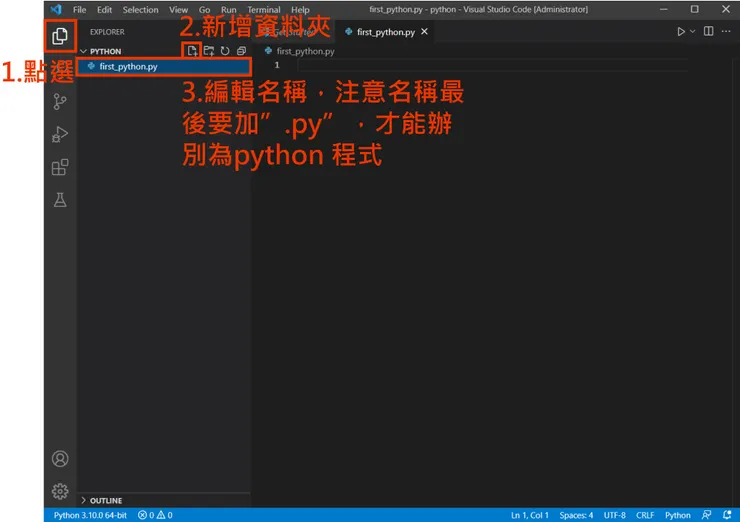Open the Terminal menu
The width and height of the screenshot is (740, 522).
[264, 9]
